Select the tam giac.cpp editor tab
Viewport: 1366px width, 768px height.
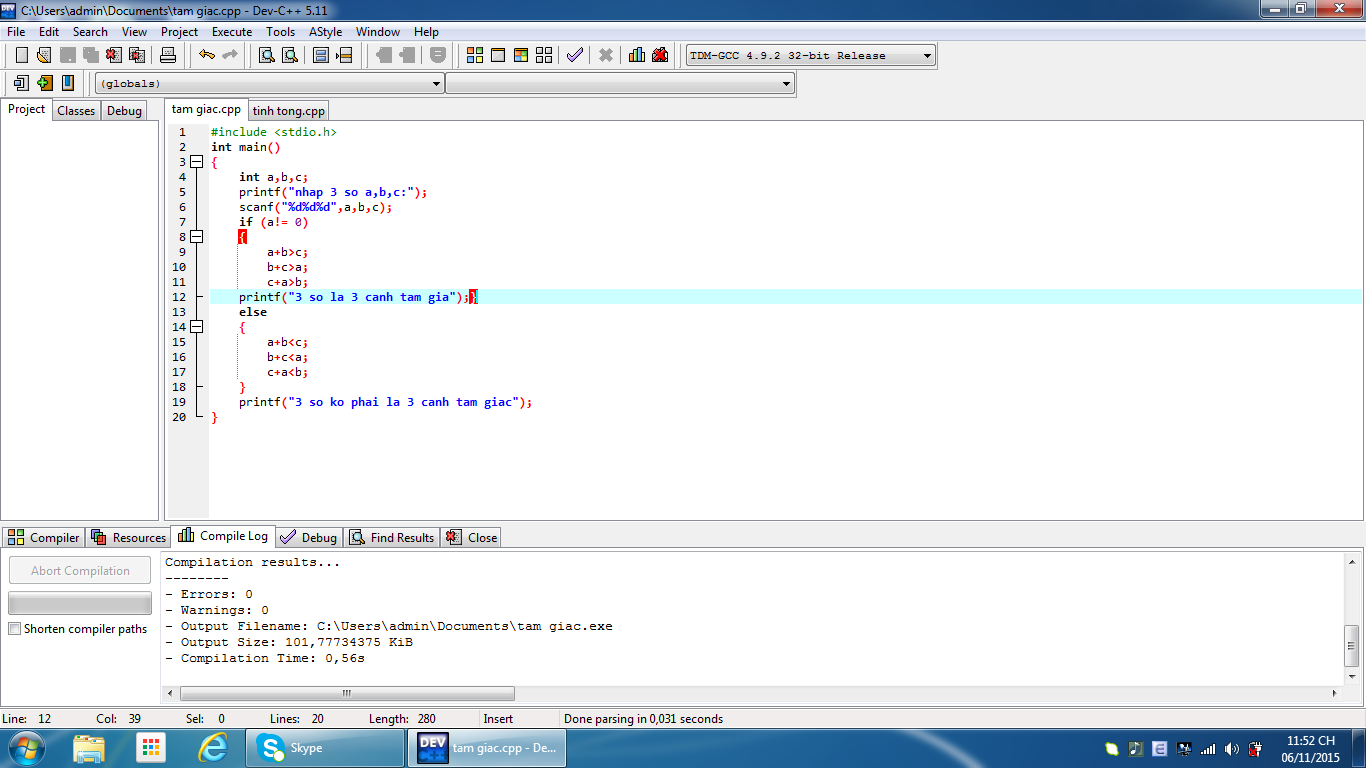point(206,109)
